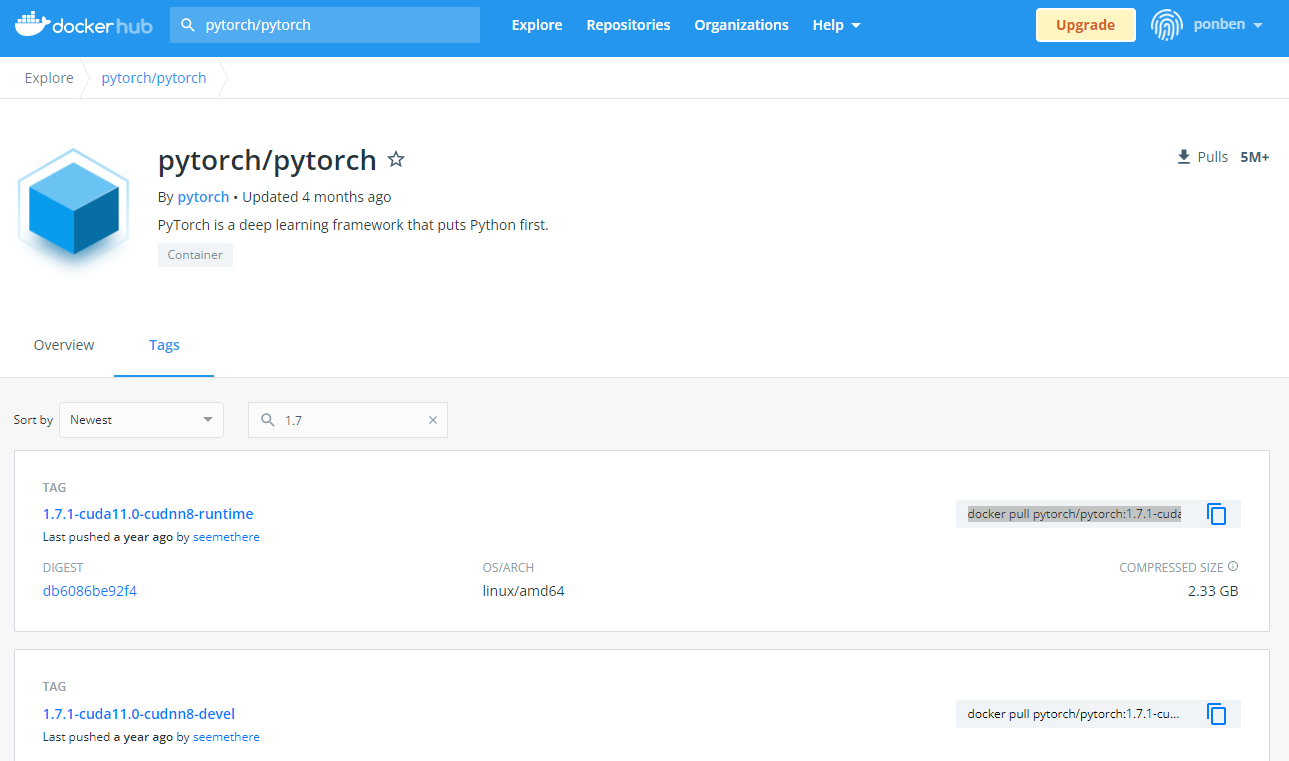
Task: Click the tag filter field containing 1.7
Action: point(348,420)
